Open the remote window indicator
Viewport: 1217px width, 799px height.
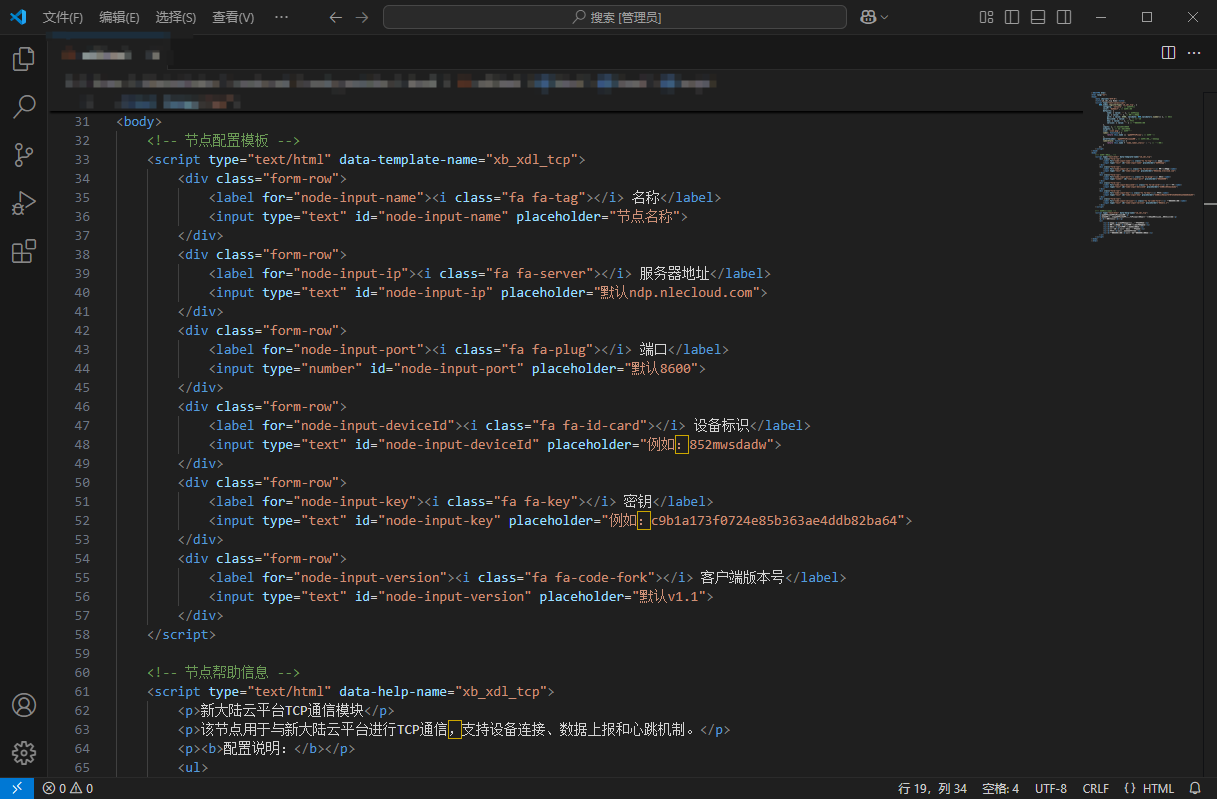17,788
